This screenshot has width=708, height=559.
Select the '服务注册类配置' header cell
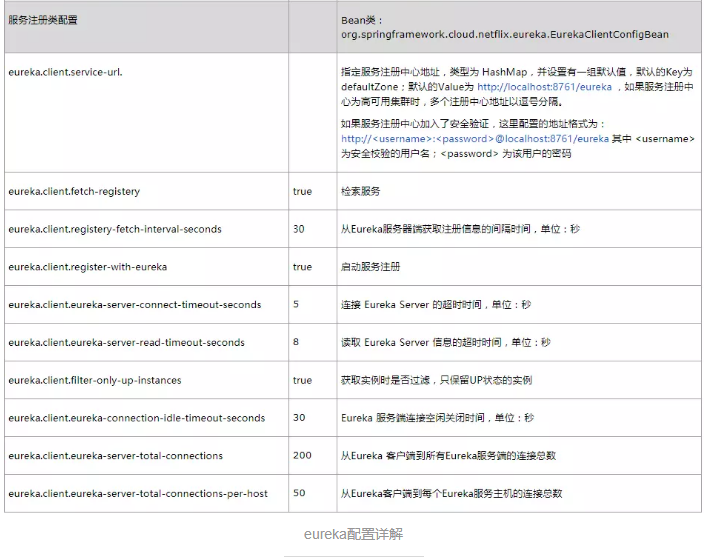point(42,20)
